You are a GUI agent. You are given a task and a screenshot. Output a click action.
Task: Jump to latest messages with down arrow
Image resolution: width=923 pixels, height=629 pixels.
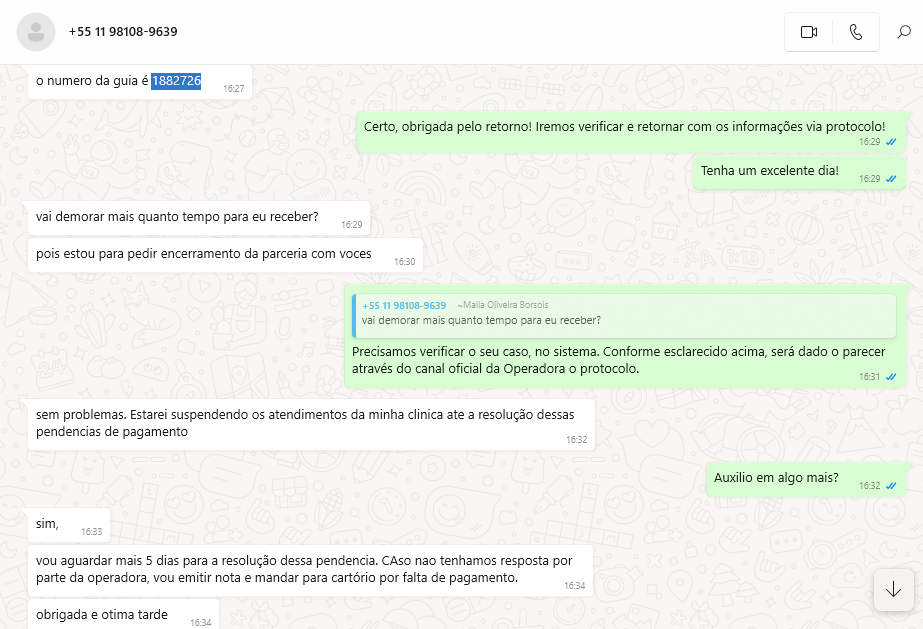coord(894,589)
